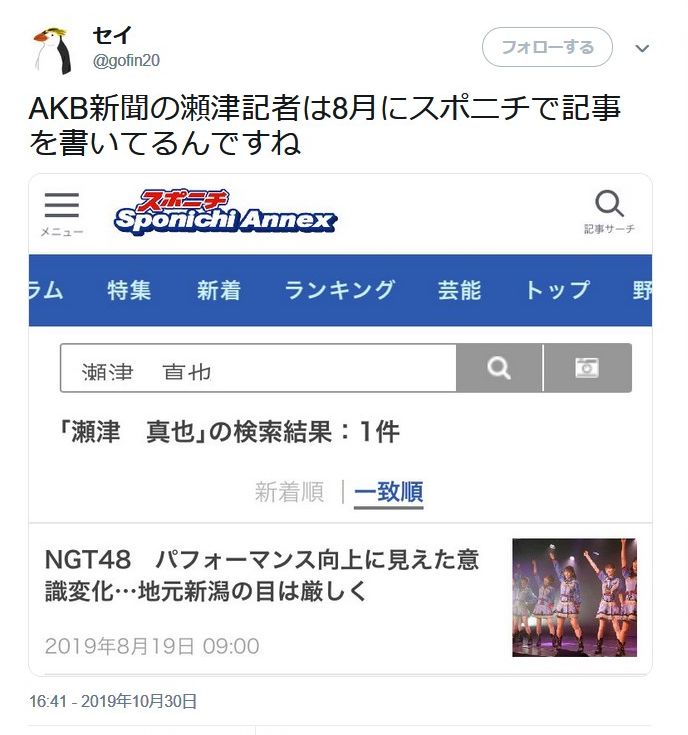Sort results by 新着順

(x=289, y=492)
